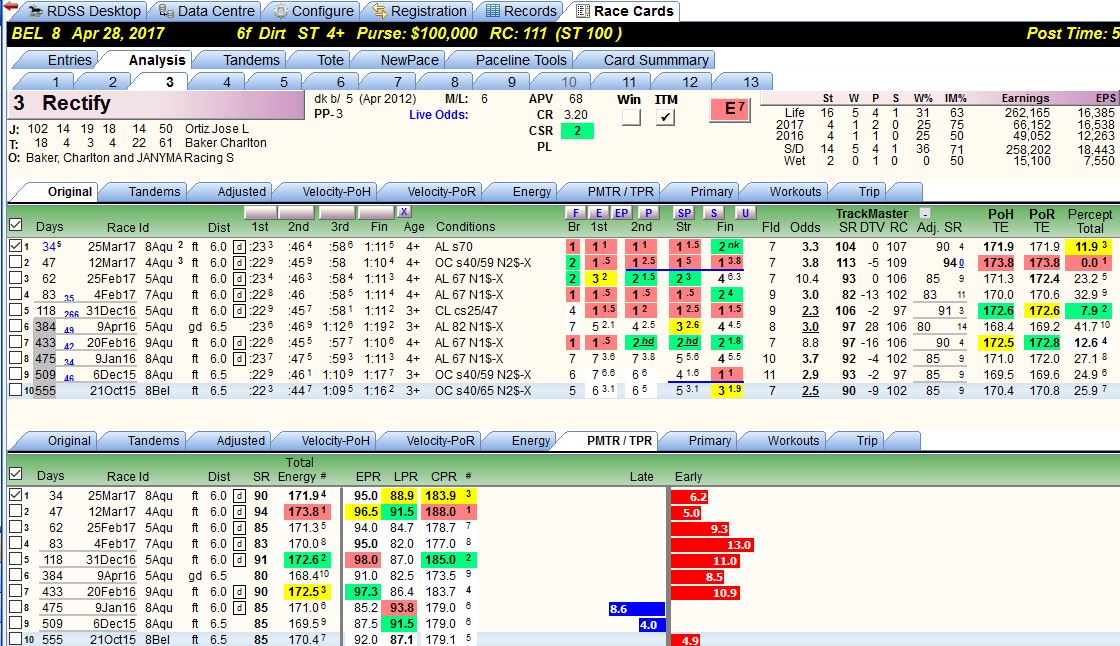Click the Registration arrows icon
This screenshot has width=1120, height=646.
point(379,11)
